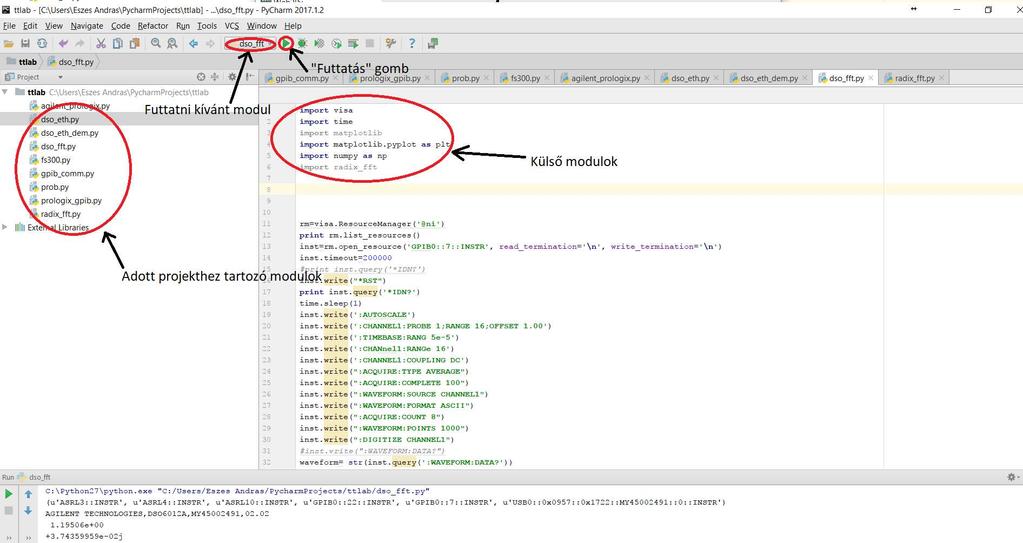Viewport: 1023px width, 543px height.
Task: Click the Stop square in Run panel
Action: tap(8, 511)
